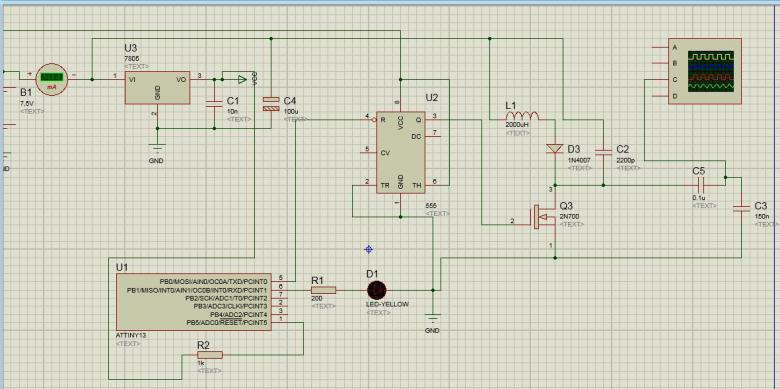
Task: Click capacitor C2 2200p
Action: 603,151
